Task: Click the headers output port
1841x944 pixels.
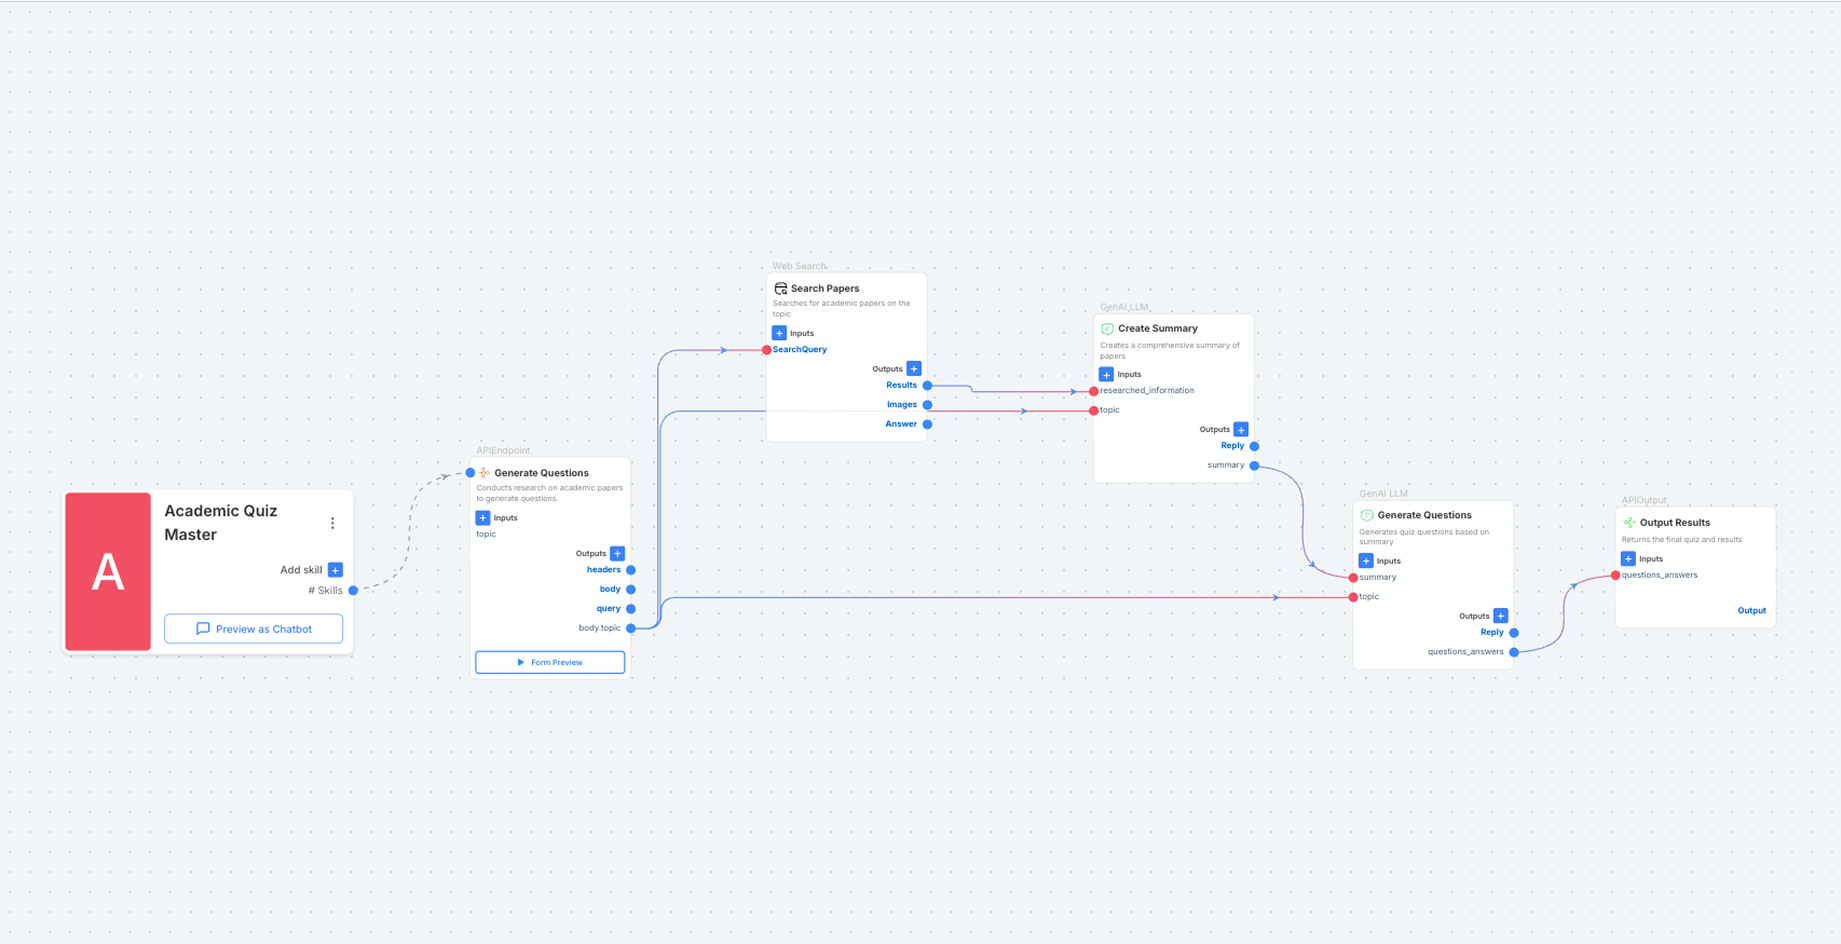Action: tap(631, 570)
